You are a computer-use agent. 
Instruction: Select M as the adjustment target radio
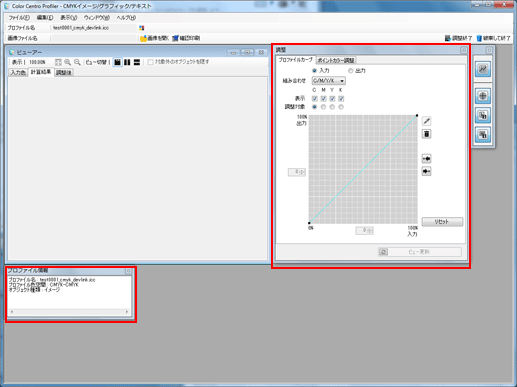[x=323, y=107]
